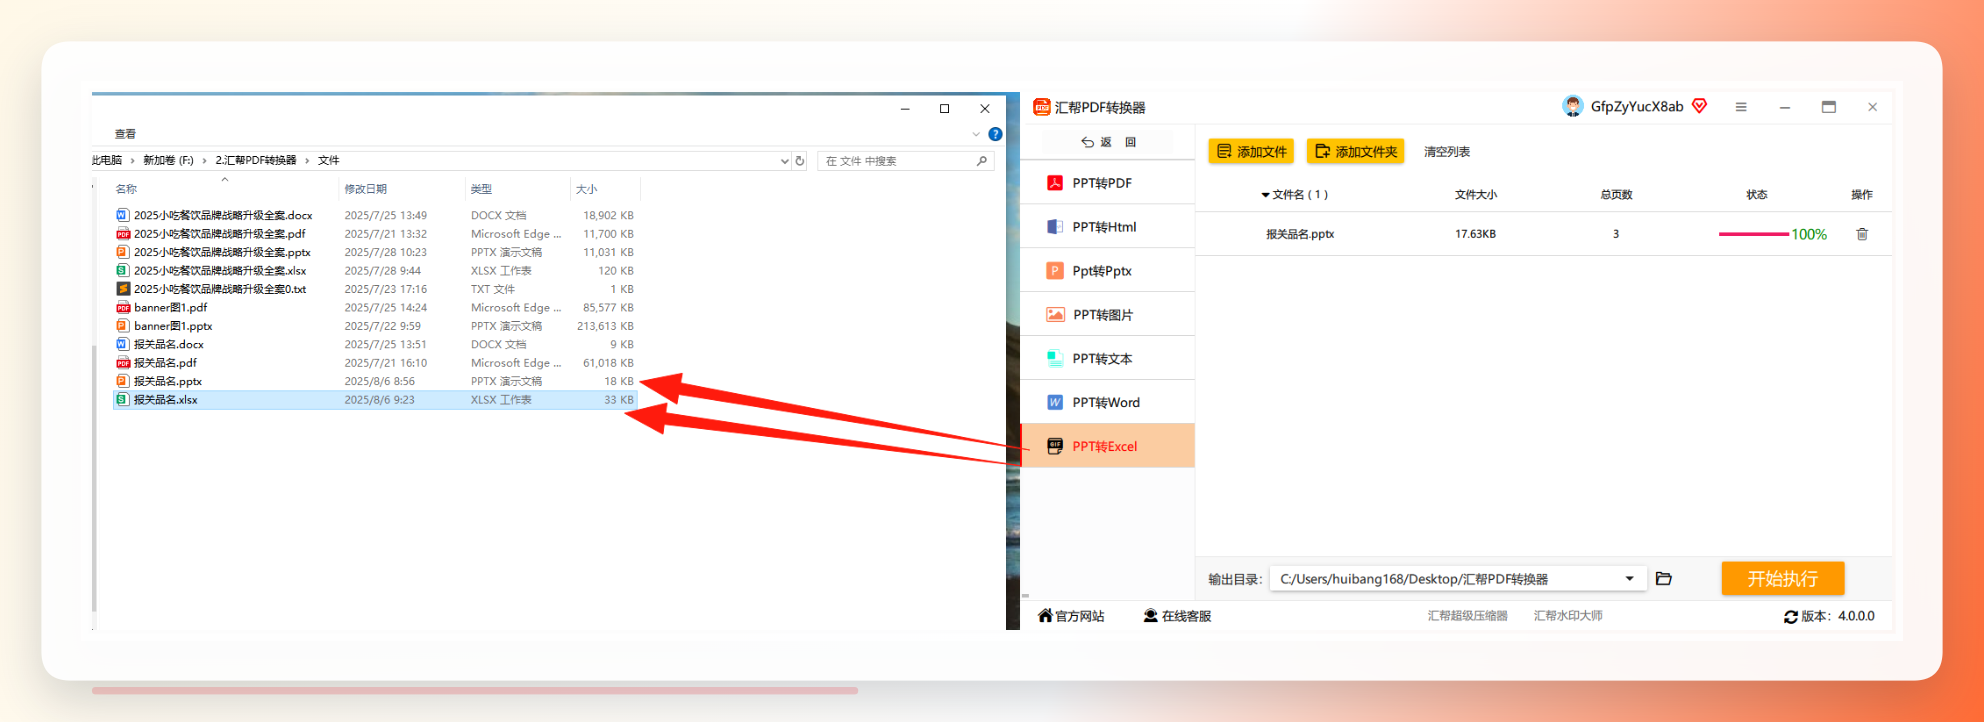This screenshot has height=722, width=1984.
Task: Click 2.汇帮PDF转换器 breadcrumb folder
Action: click(256, 160)
